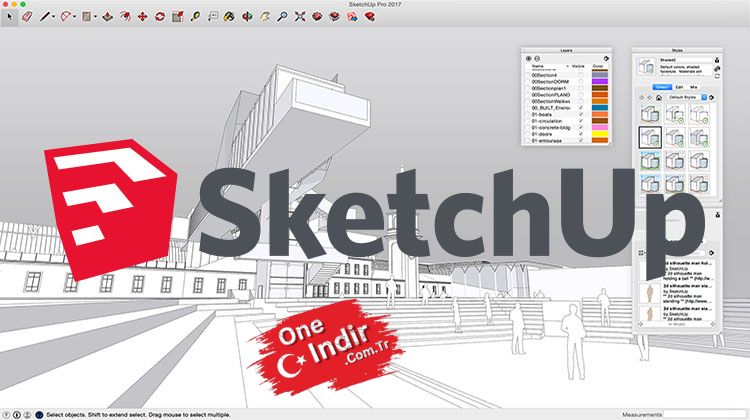Image resolution: width=750 pixels, height=420 pixels.
Task: Activate the Rotate tool
Action: click(x=160, y=17)
